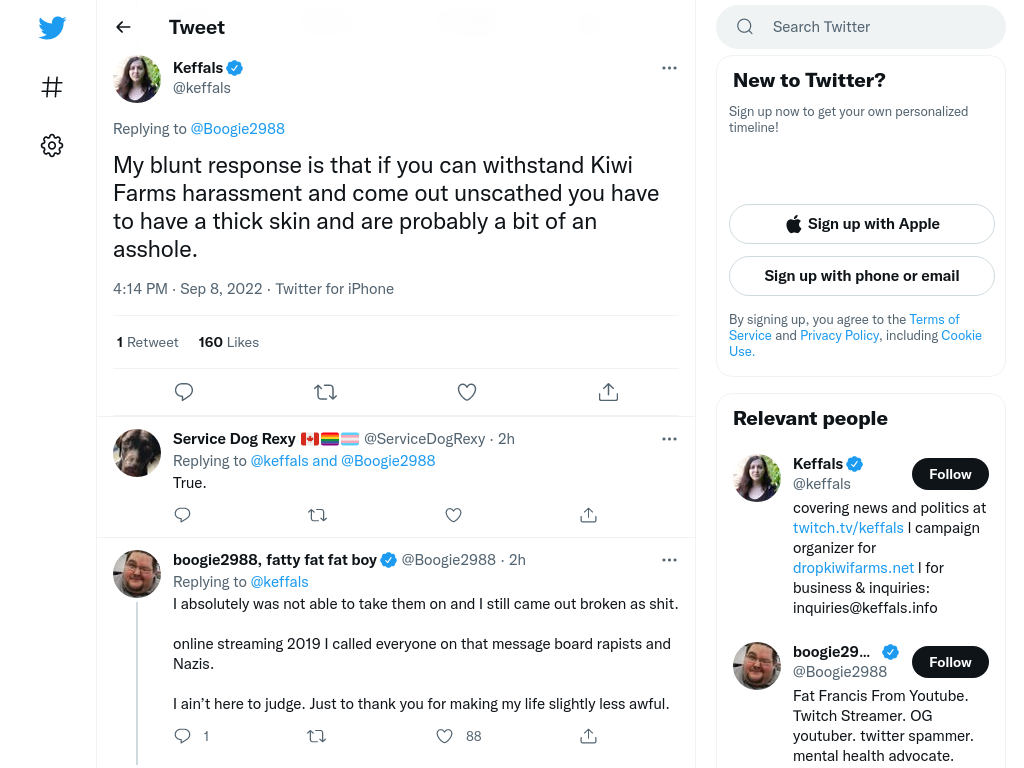Click the Twitter bird home logo
The height and width of the screenshot is (768, 1024).
coord(52,27)
